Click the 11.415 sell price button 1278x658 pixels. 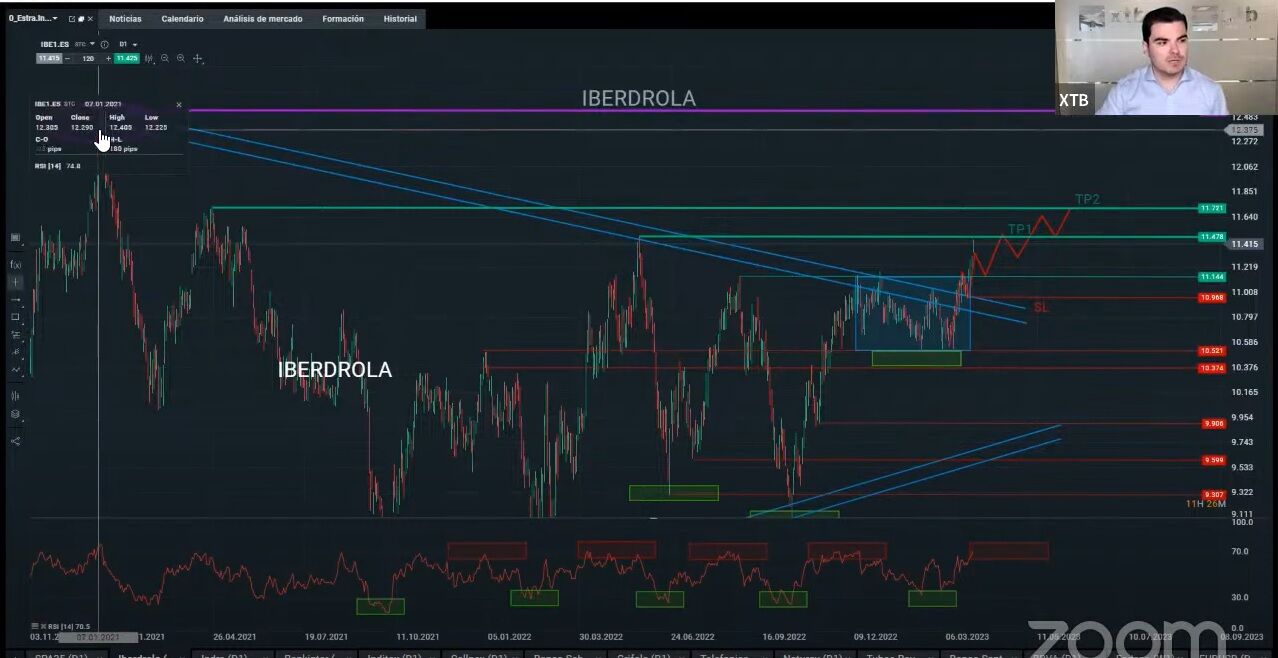click(x=49, y=59)
